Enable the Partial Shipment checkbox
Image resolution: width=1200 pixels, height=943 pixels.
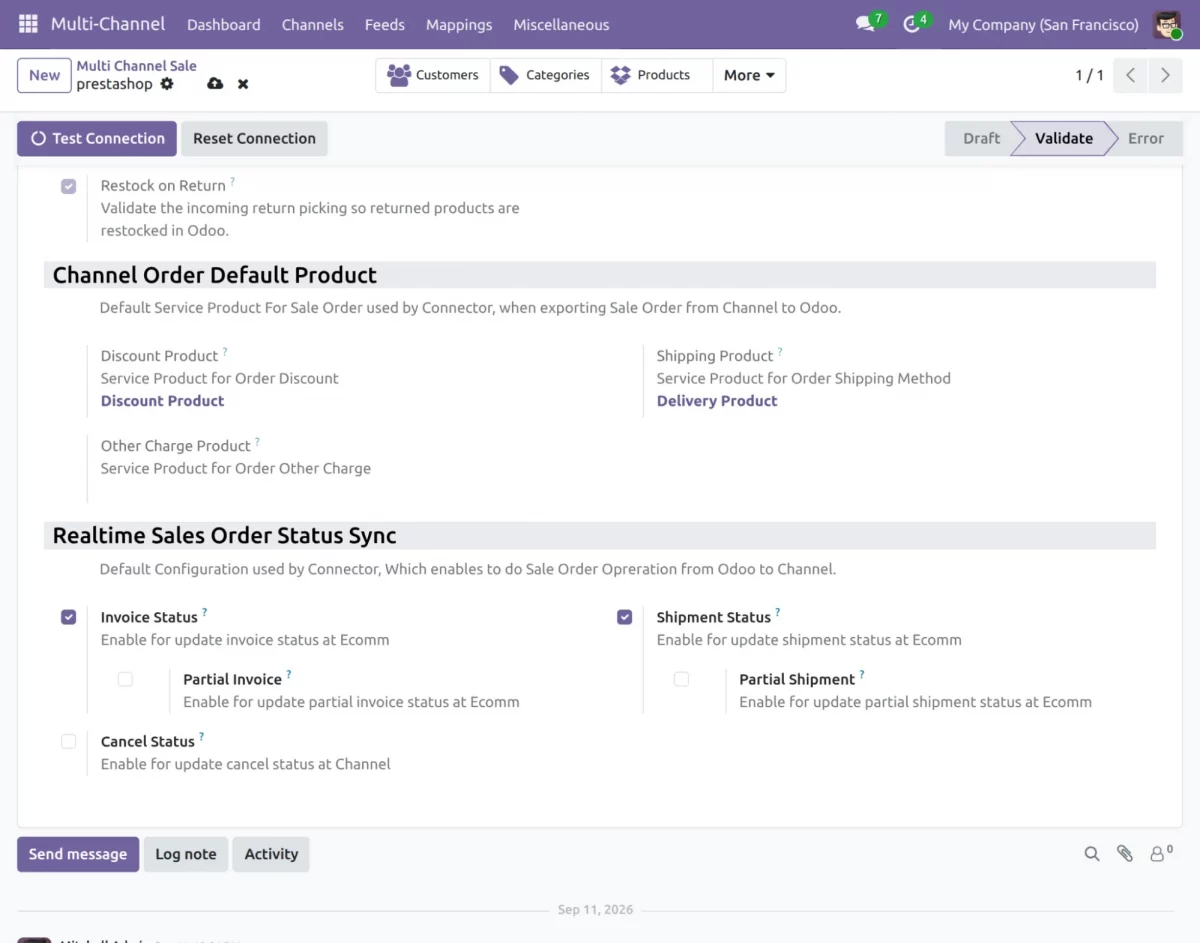click(x=681, y=679)
